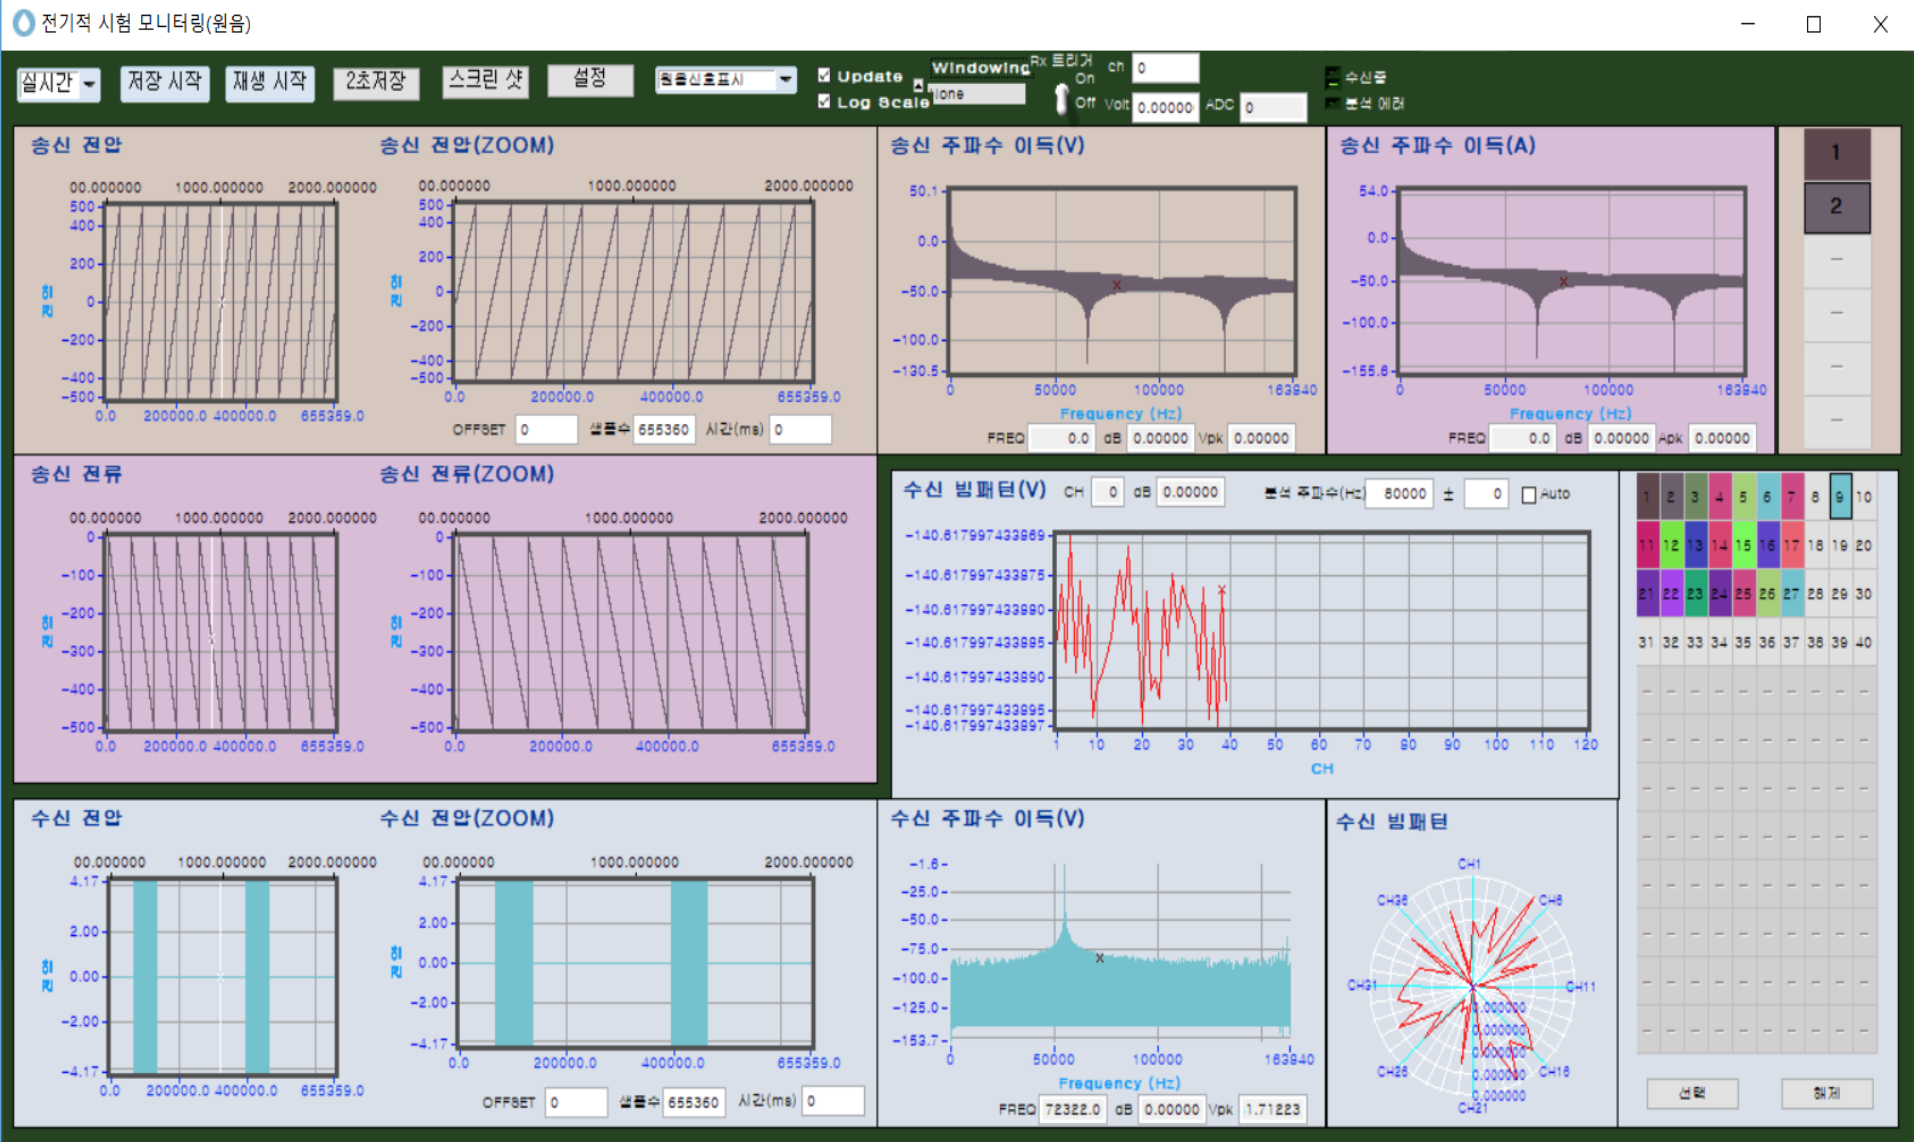
Task: Open the Windowing selector
Action: click(x=976, y=94)
